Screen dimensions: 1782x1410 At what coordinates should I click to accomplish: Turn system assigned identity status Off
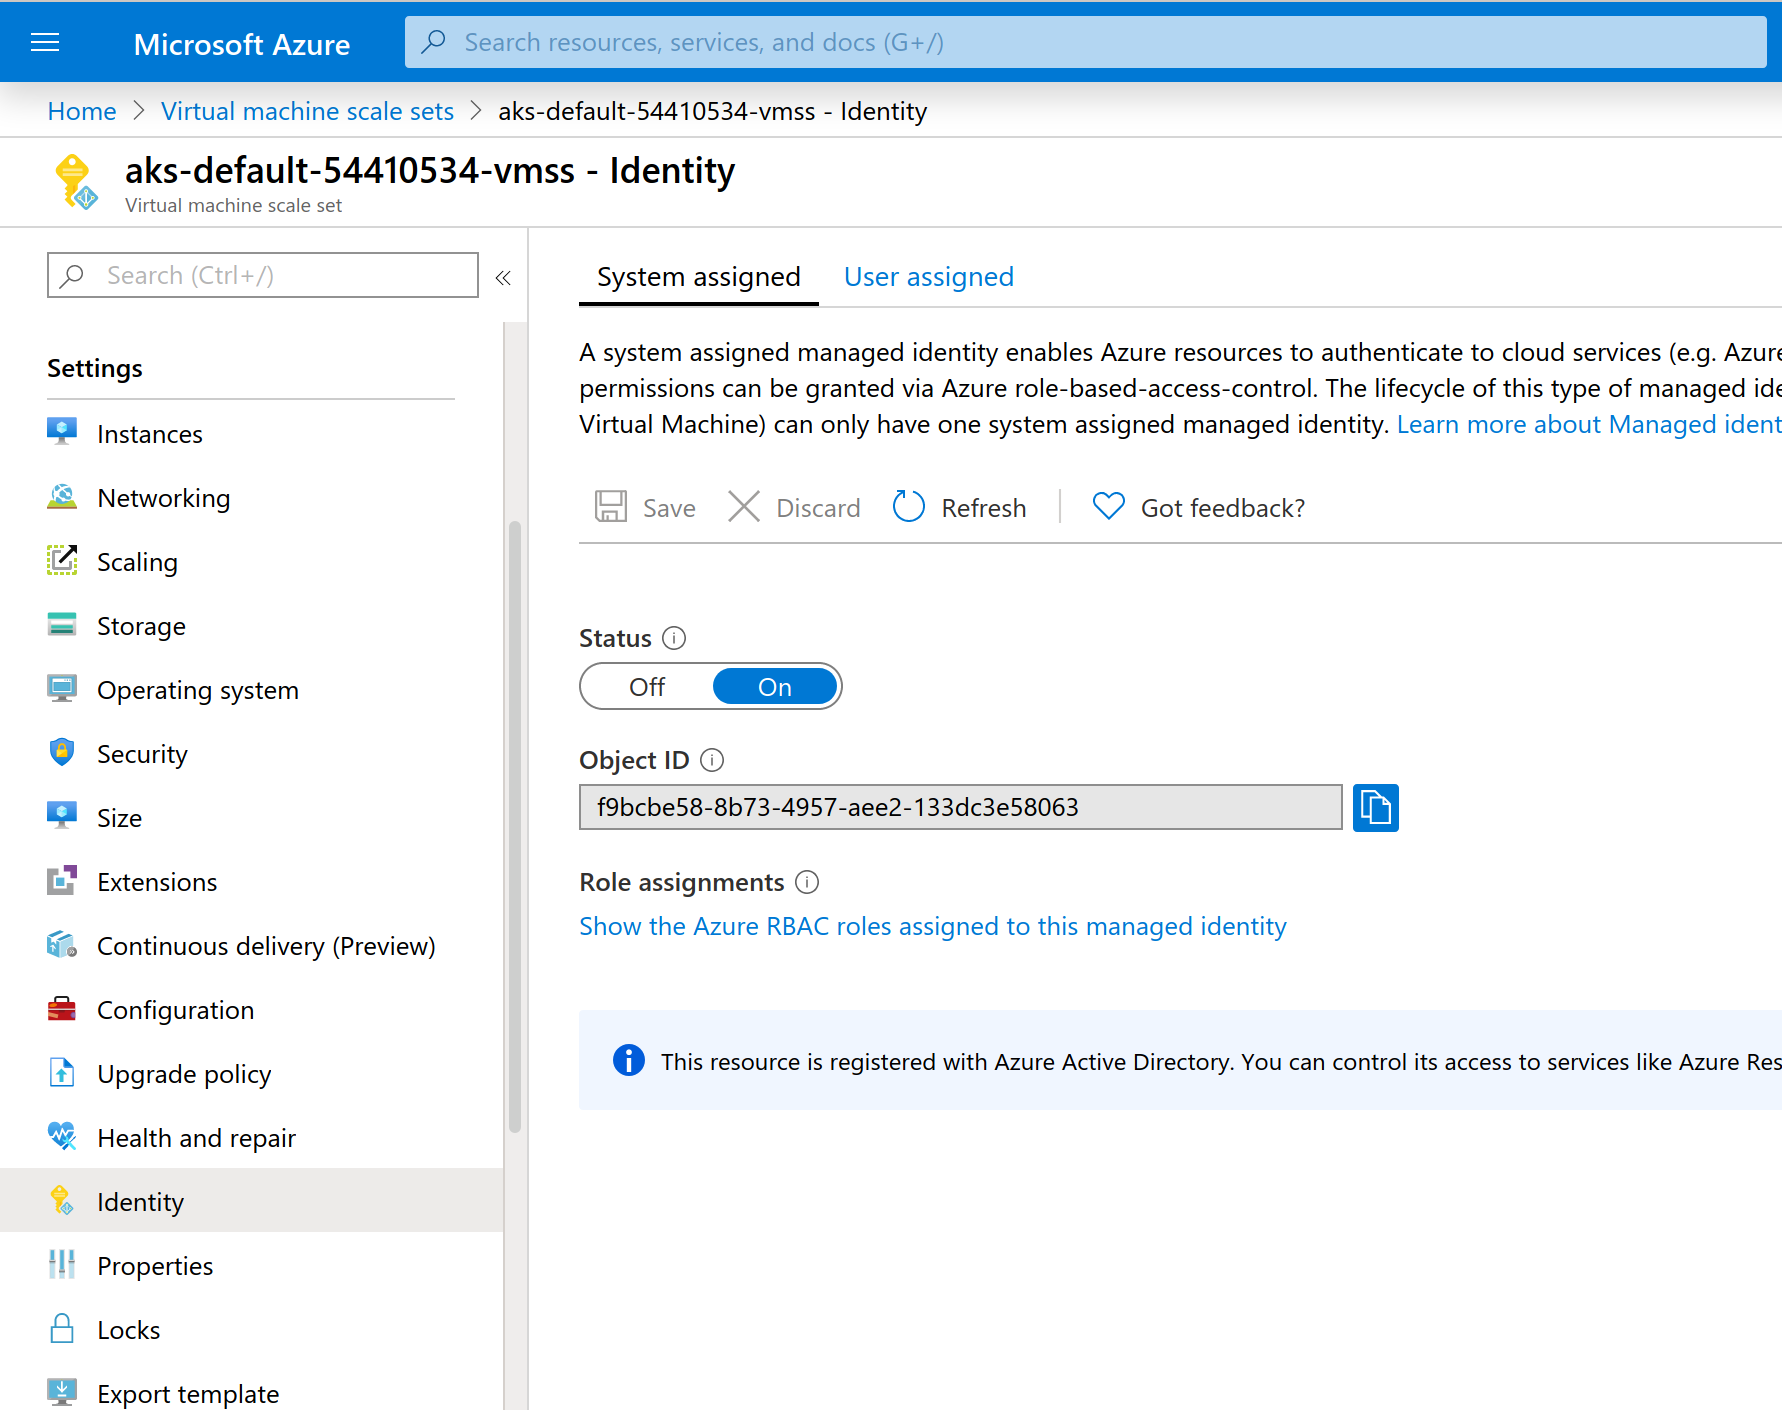pos(647,687)
